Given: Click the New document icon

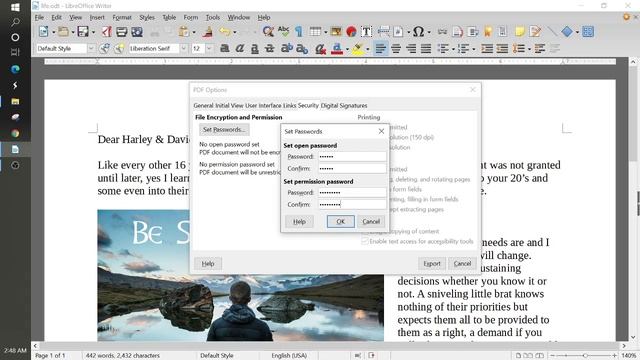Looking at the screenshot, I should coord(43,31).
